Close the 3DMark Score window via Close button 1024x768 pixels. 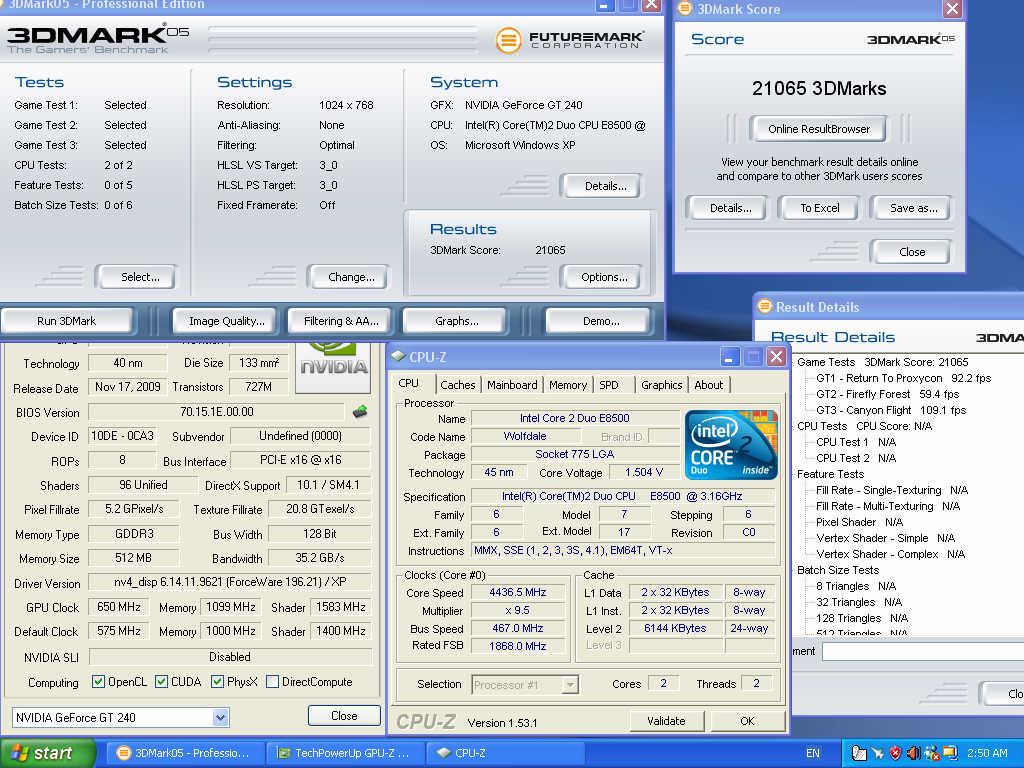pyautogui.click(x=912, y=252)
